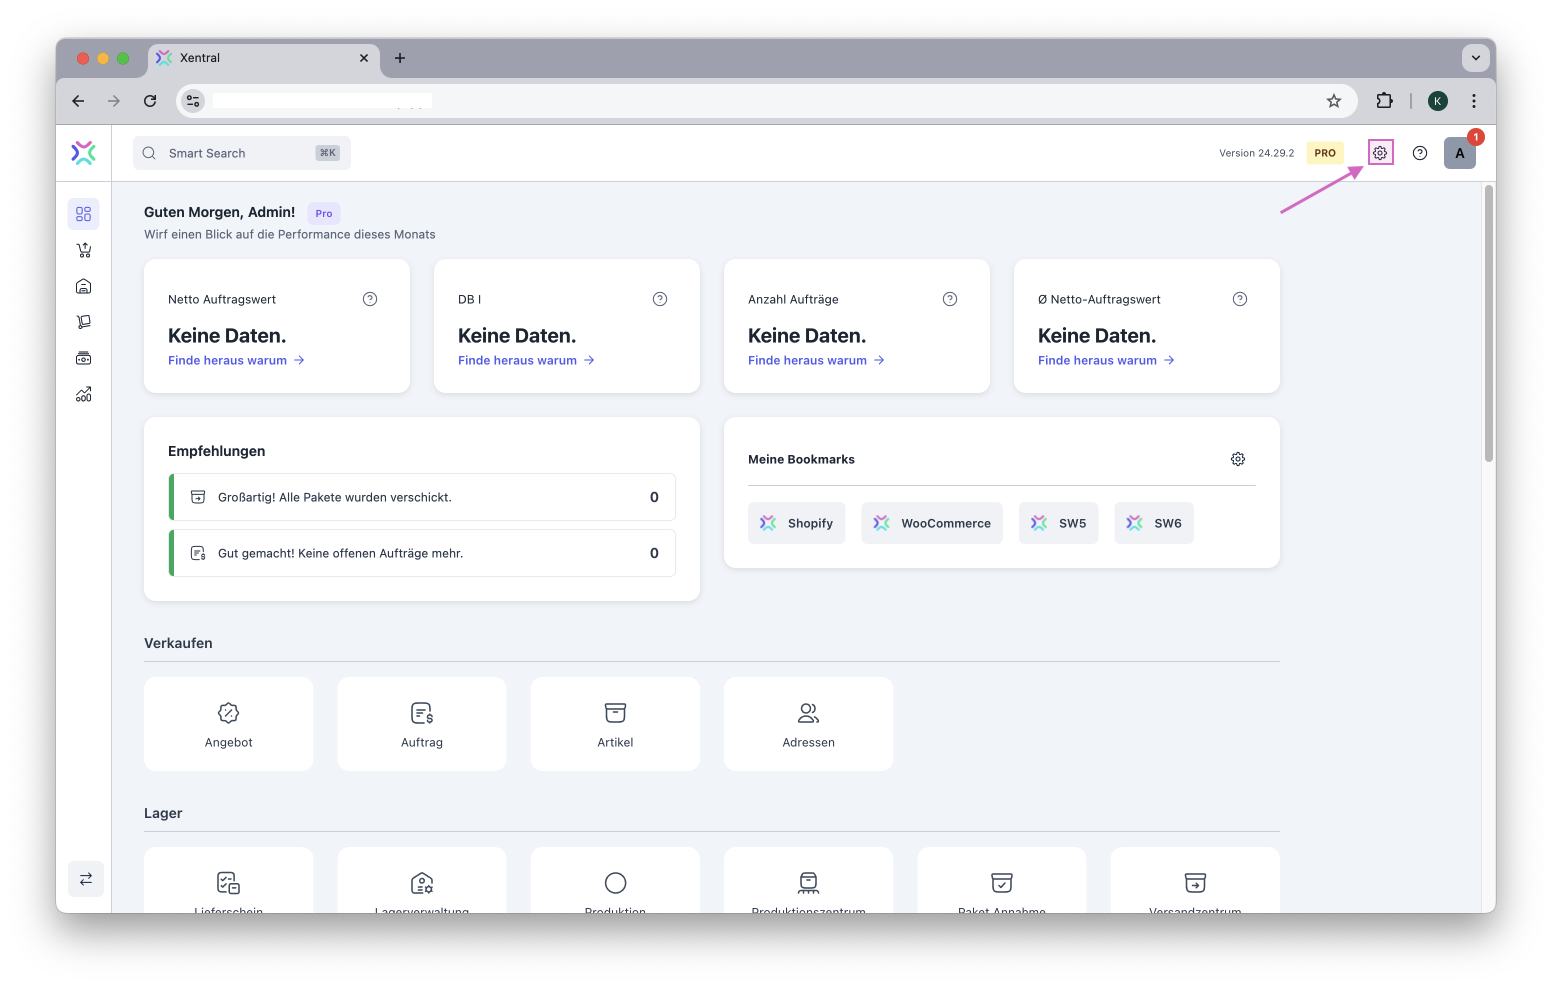Viewport: 1552px width, 987px height.
Task: Open the shopping cart sidebar section
Action: coord(84,250)
